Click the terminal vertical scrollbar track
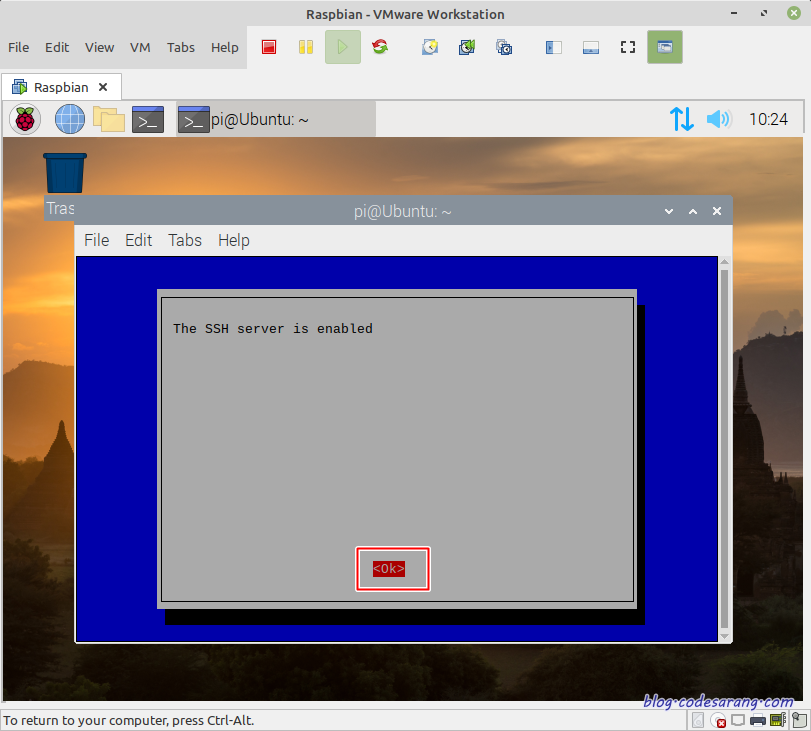Image resolution: width=811 pixels, height=731 pixels. [725, 449]
